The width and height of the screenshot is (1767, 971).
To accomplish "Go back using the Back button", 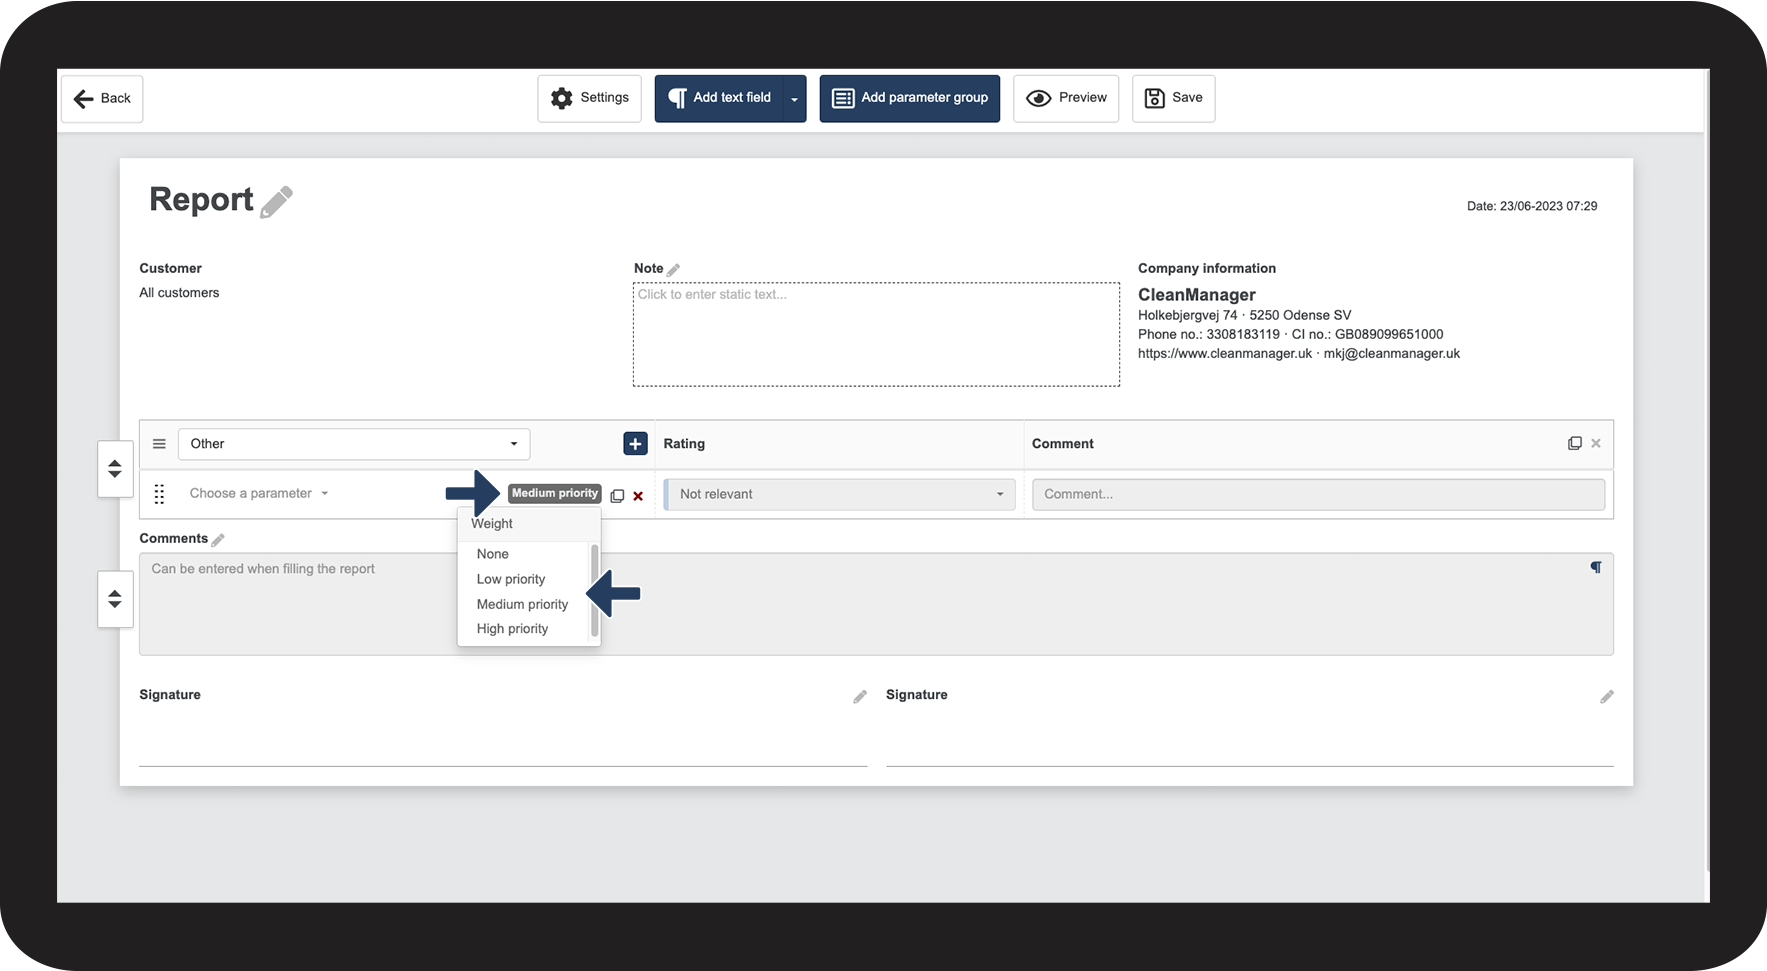I will click(102, 98).
